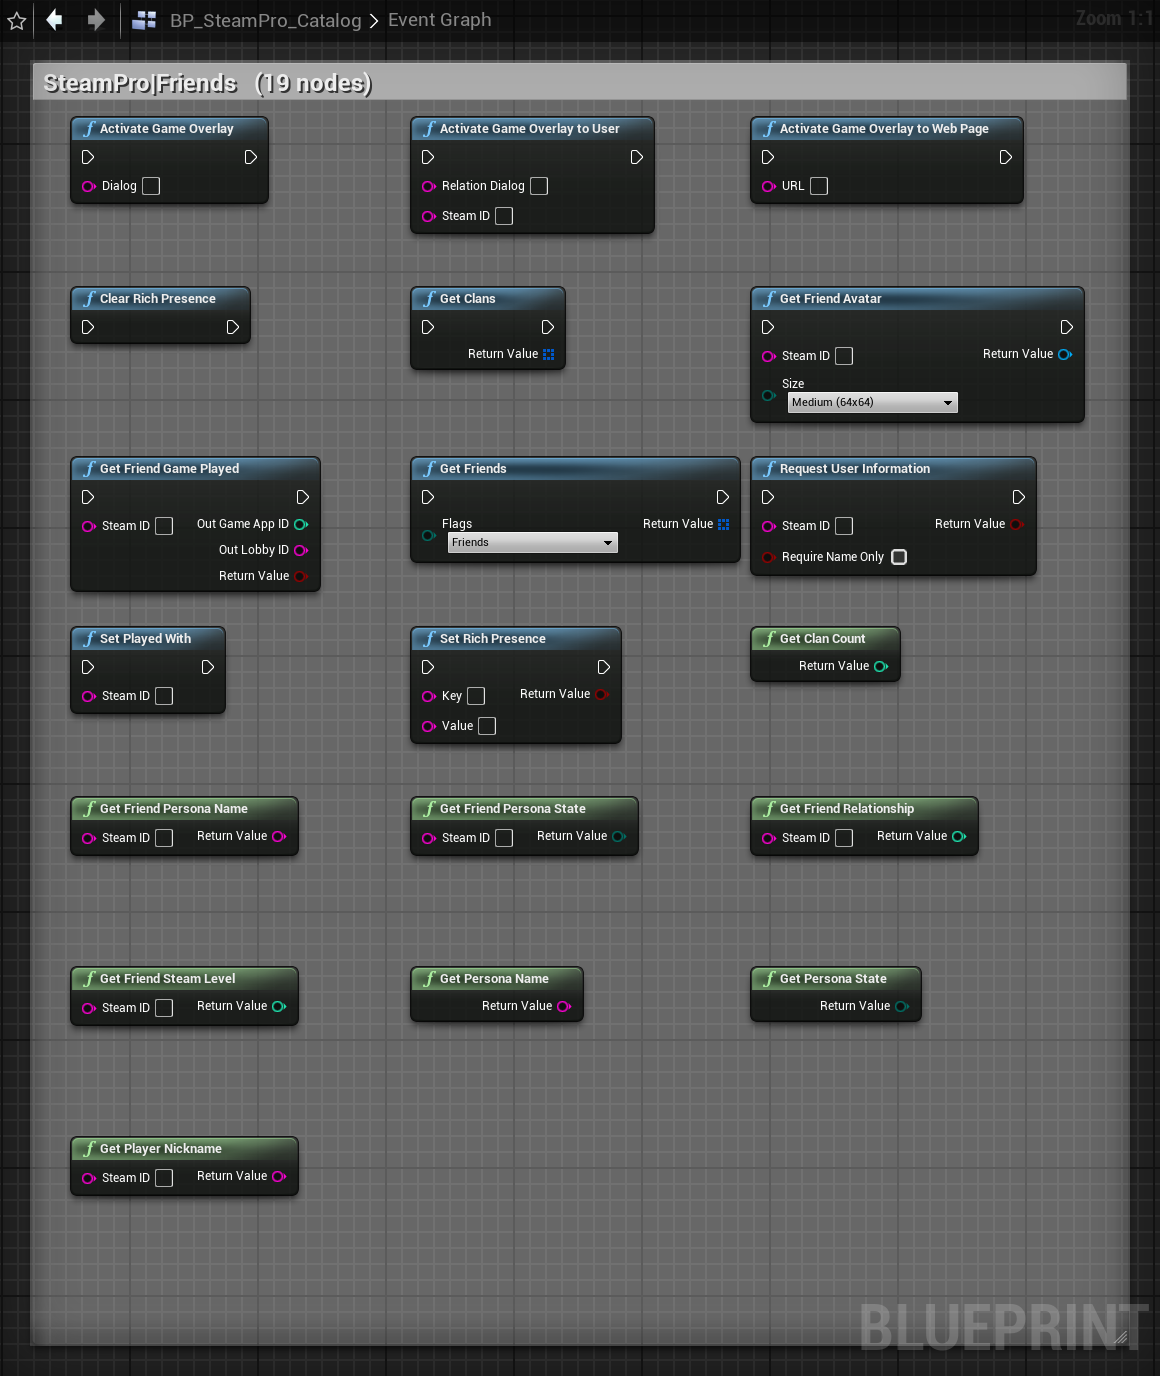Click Steam ID field on Activate Game Overlay to User

pyautogui.click(x=504, y=216)
